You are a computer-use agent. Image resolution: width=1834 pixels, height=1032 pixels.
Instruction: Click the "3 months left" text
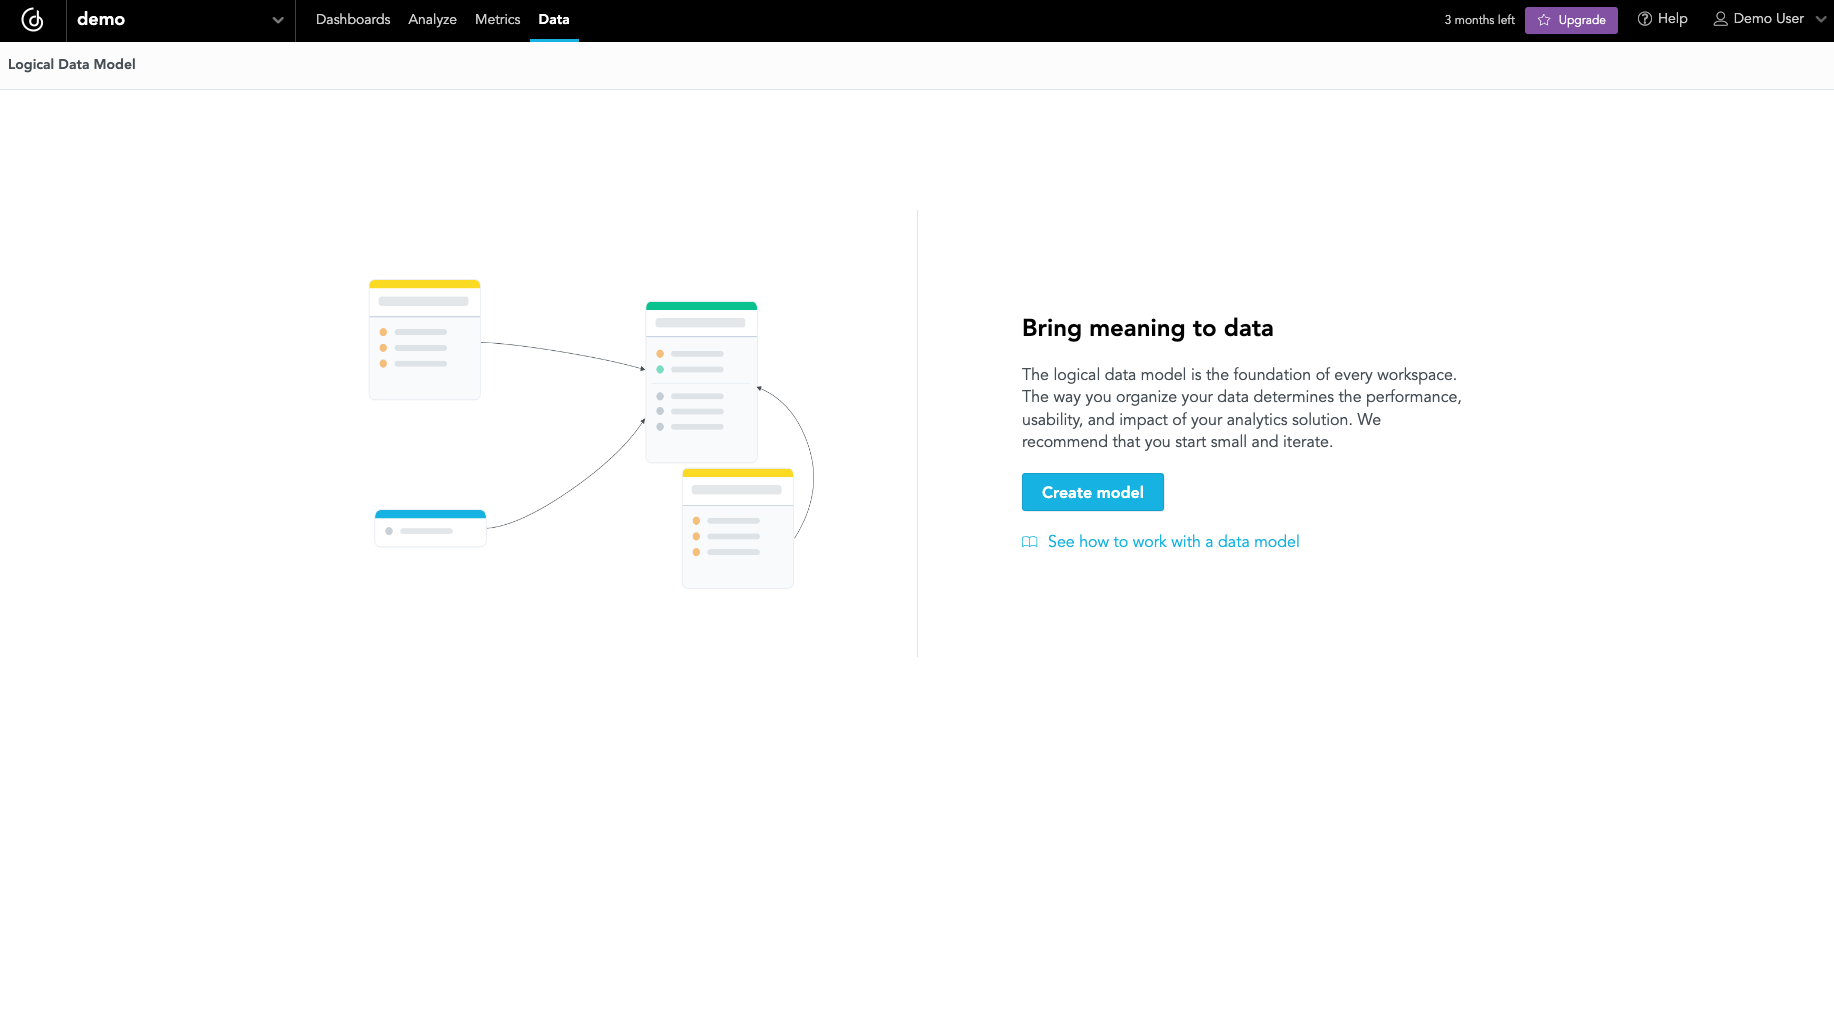1479,20
